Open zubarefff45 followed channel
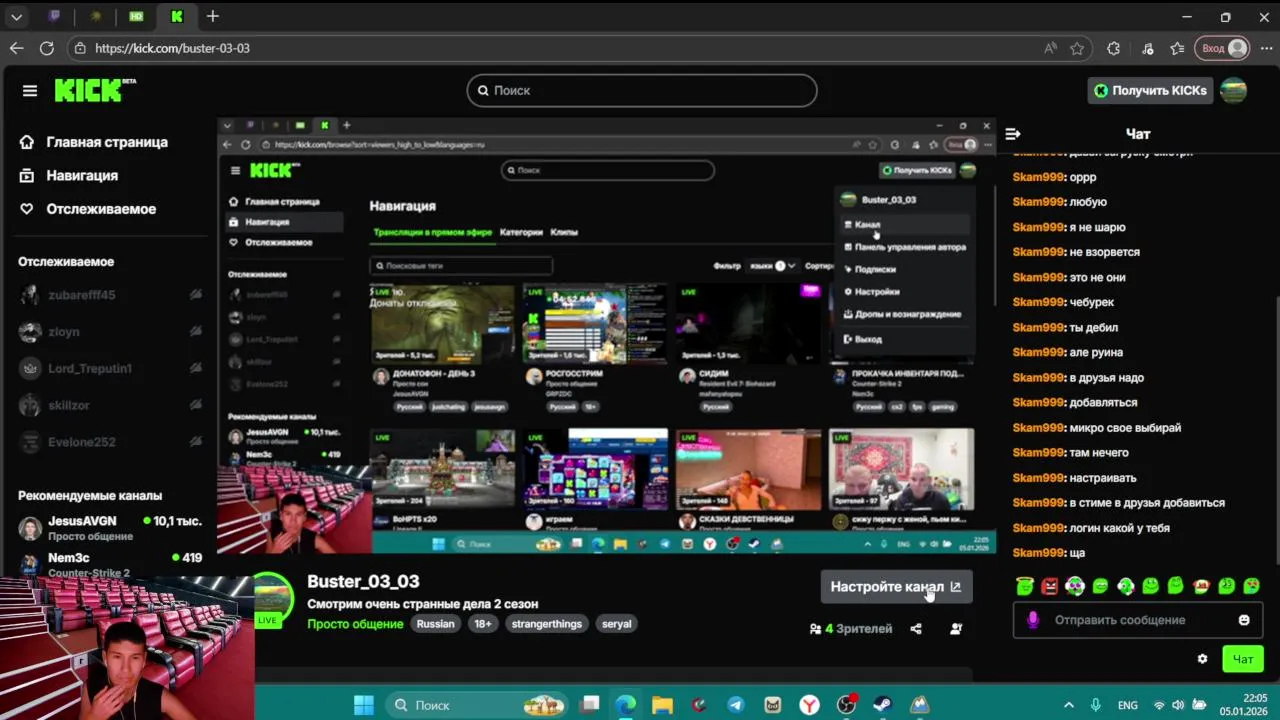 point(111,295)
